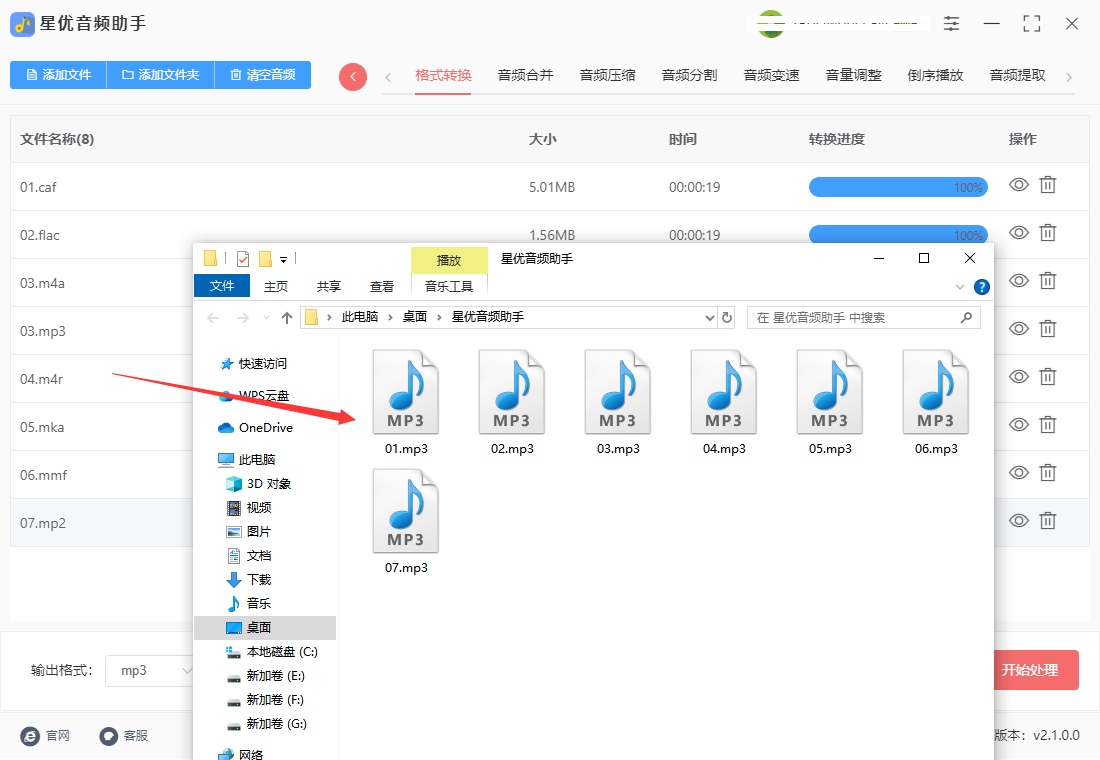1100x760 pixels.
Task: Click the 客服 customer service link
Action: (123, 735)
